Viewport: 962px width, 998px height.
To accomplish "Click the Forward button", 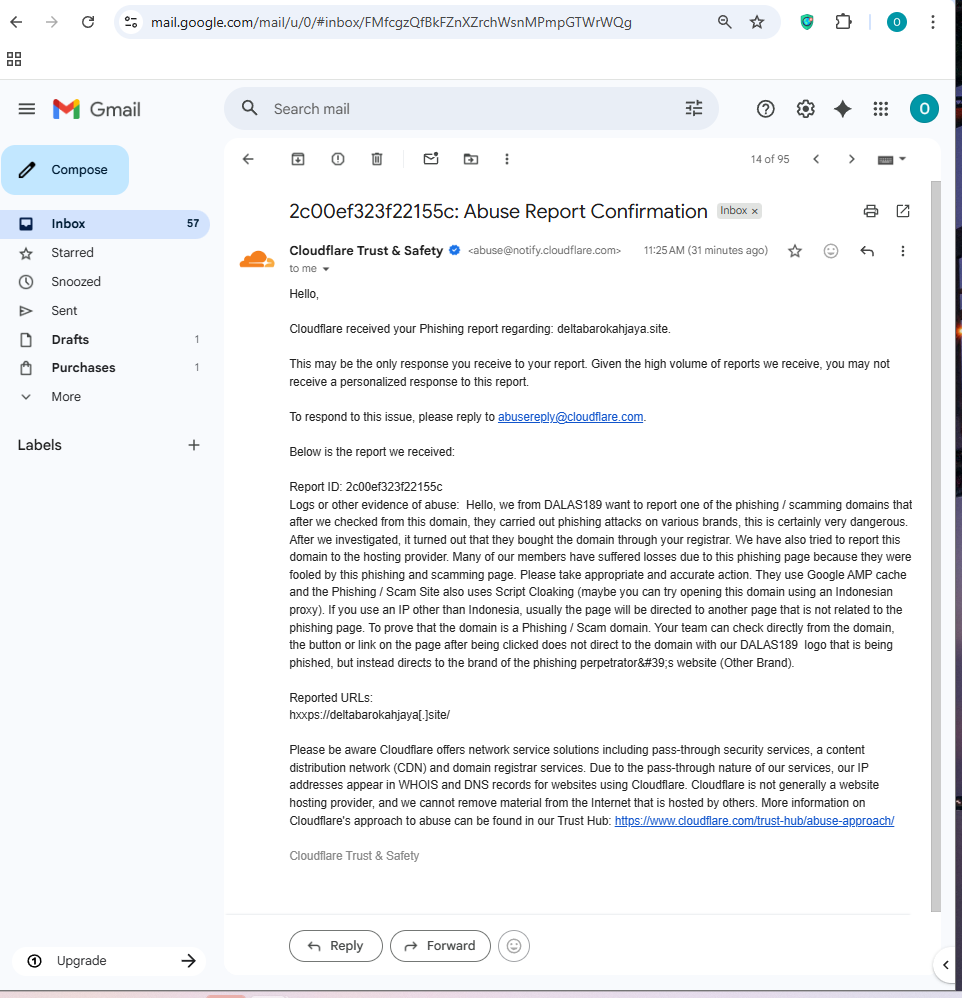I will coord(440,946).
